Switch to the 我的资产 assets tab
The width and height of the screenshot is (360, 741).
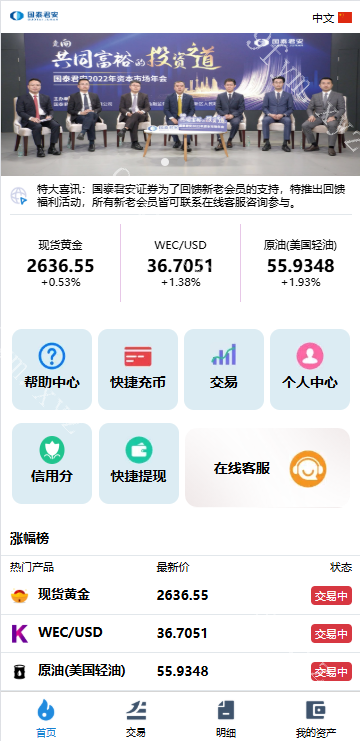click(x=316, y=718)
